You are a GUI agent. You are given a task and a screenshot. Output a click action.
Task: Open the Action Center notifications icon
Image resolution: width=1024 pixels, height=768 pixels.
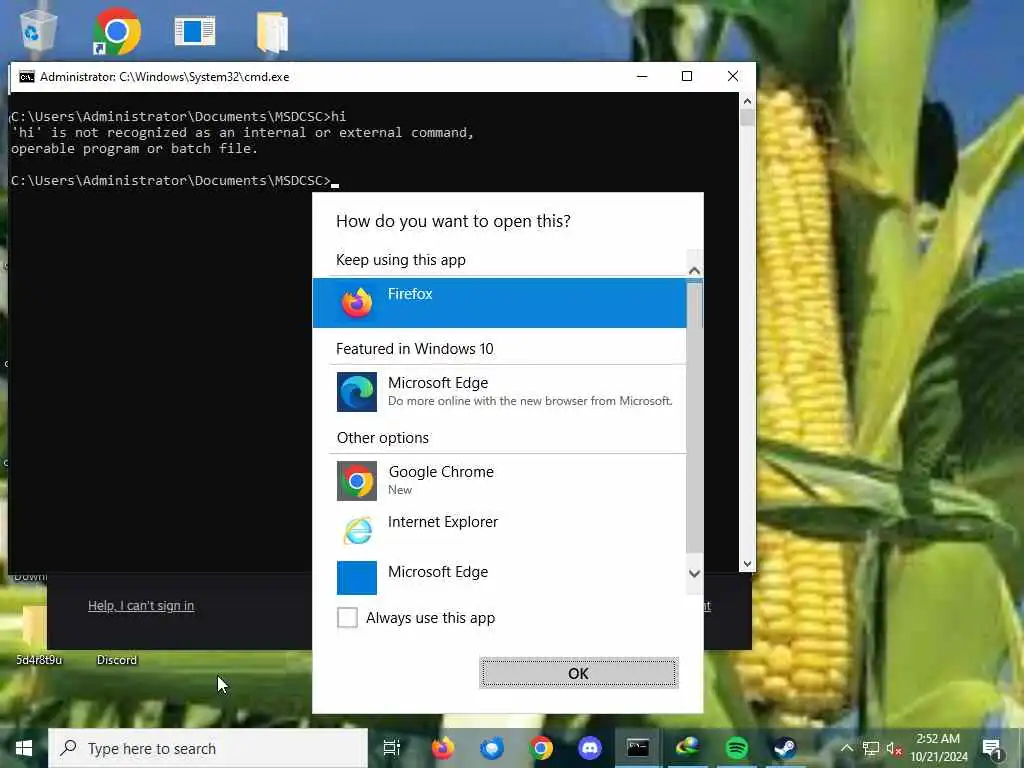click(992, 748)
